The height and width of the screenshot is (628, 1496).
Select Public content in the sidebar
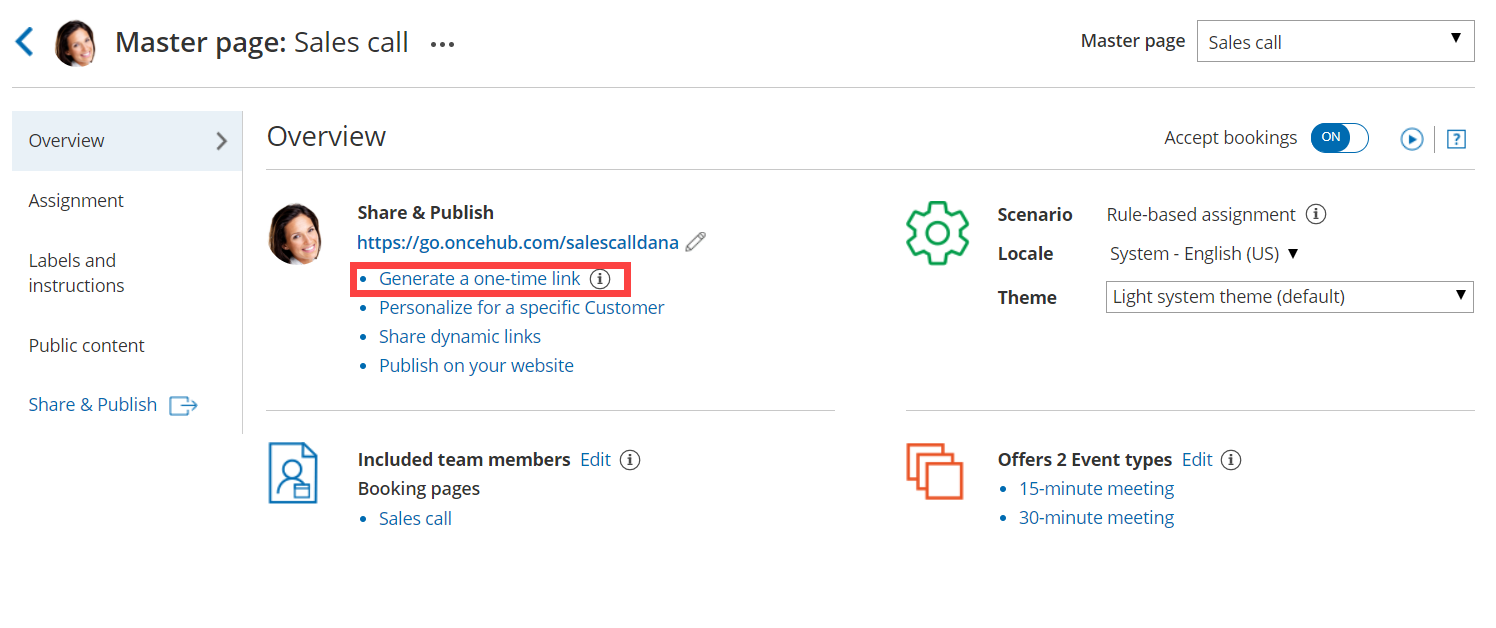(86, 346)
